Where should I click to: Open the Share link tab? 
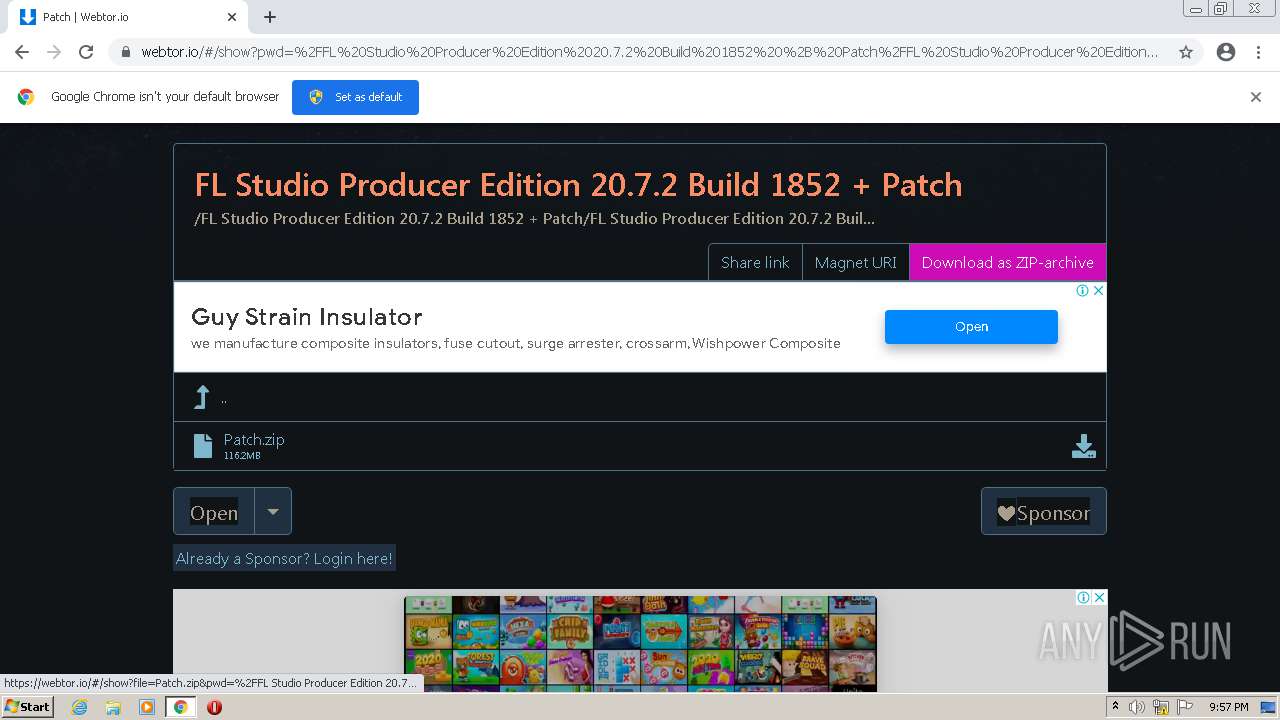coord(755,262)
